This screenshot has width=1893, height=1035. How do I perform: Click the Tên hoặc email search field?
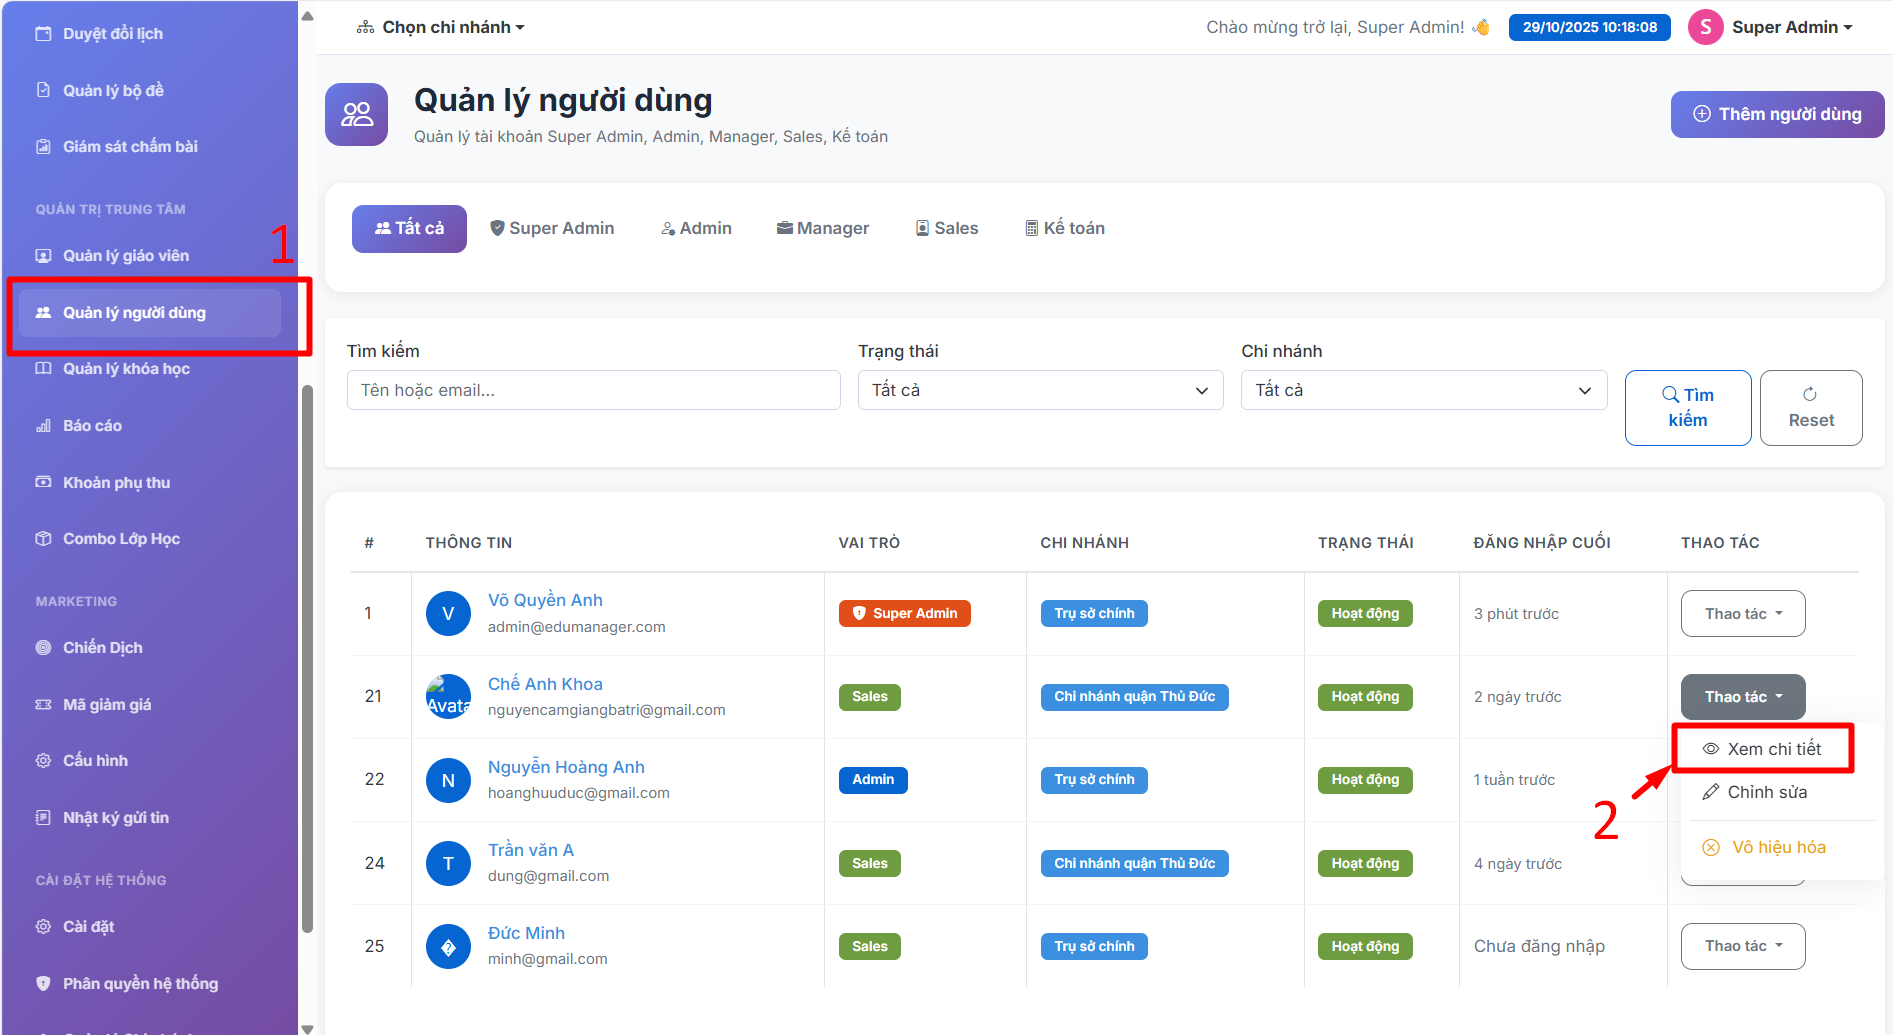(x=593, y=390)
